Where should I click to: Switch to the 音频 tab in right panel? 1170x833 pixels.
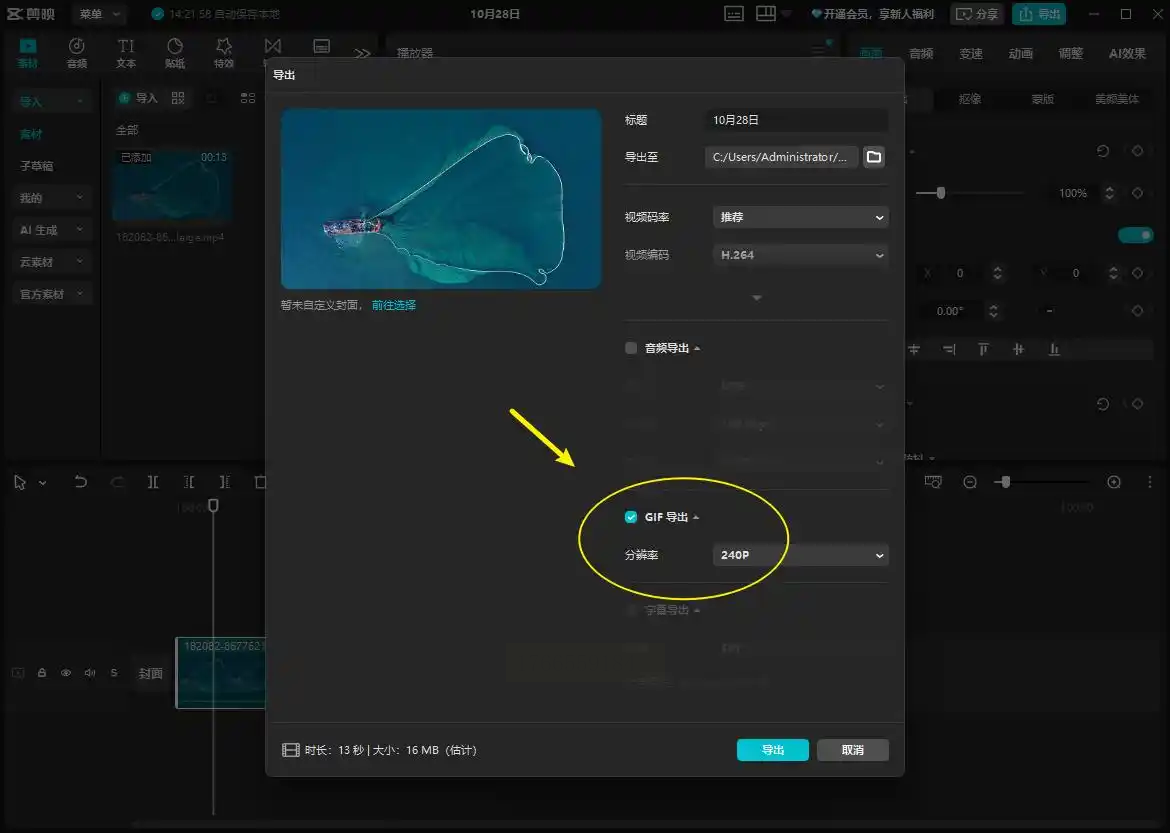pyautogui.click(x=921, y=53)
